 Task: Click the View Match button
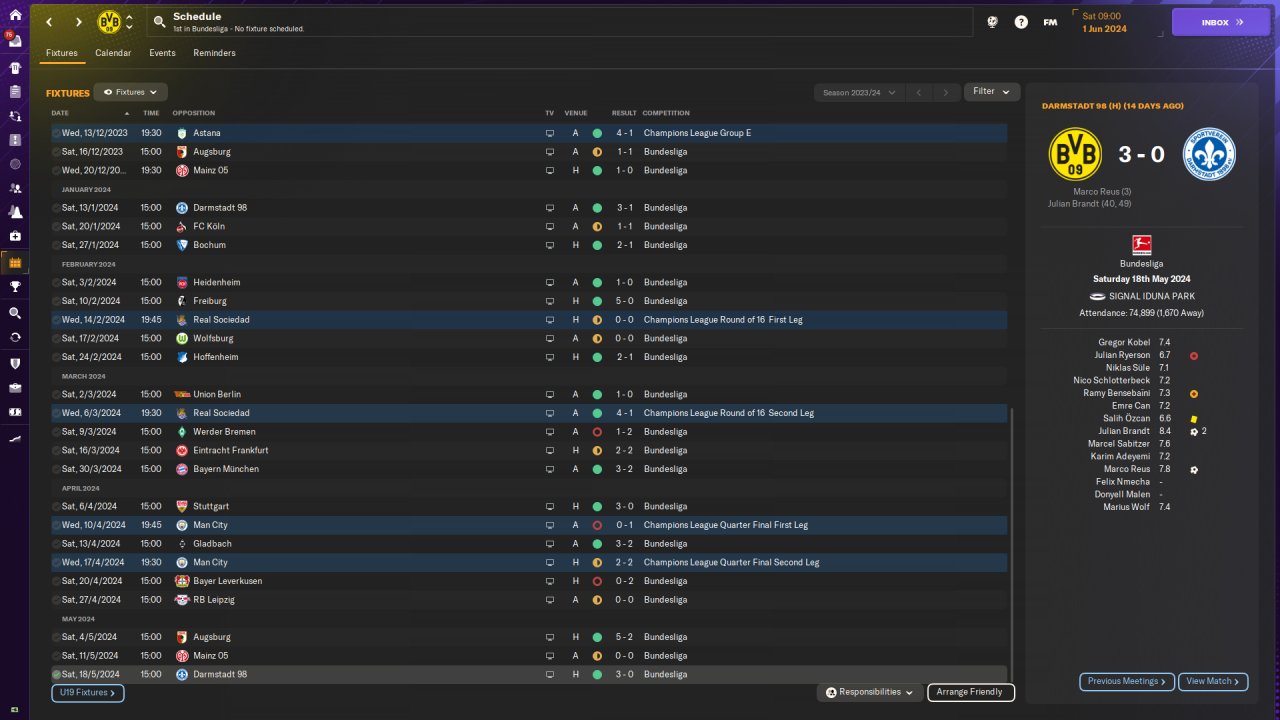[1213, 681]
